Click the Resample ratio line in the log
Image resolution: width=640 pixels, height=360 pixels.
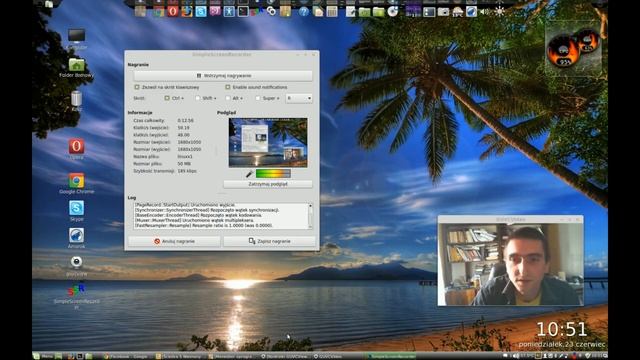203,225
